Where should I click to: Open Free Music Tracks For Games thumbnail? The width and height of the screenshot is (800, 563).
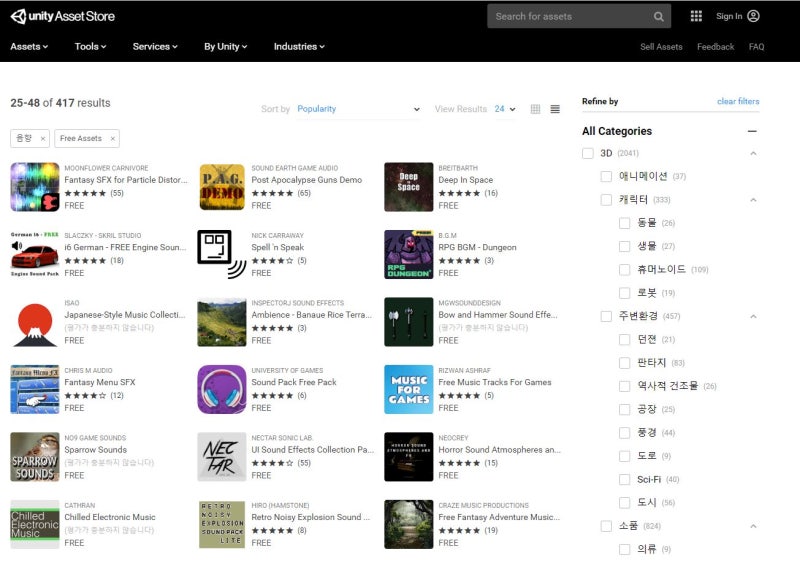pos(409,389)
